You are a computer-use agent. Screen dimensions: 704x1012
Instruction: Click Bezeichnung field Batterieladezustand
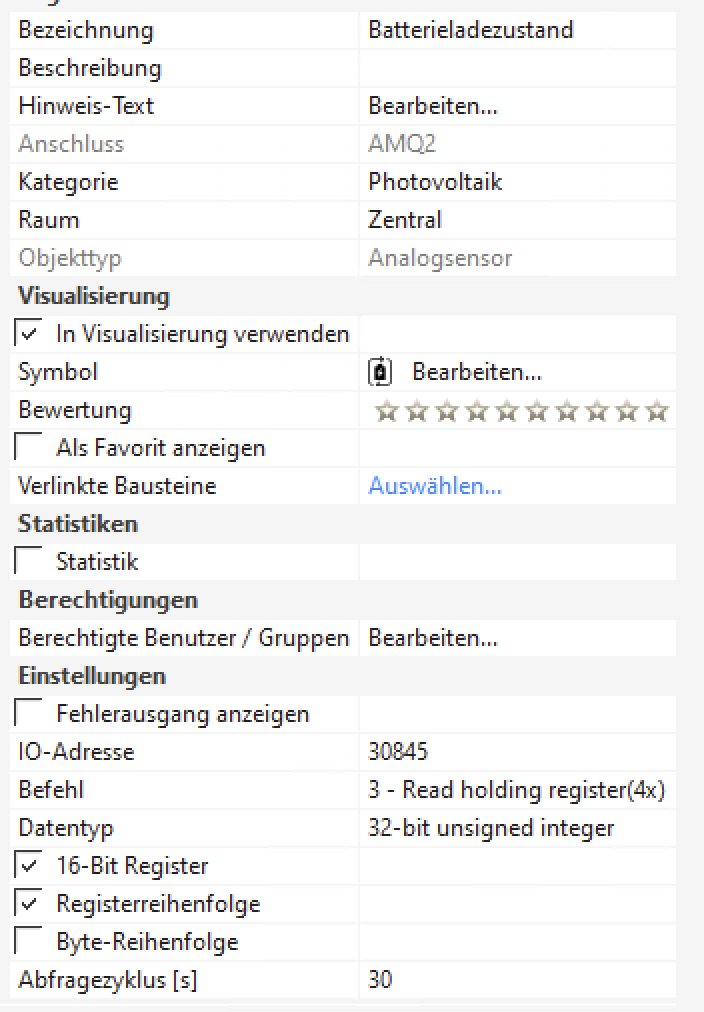coord(518,30)
